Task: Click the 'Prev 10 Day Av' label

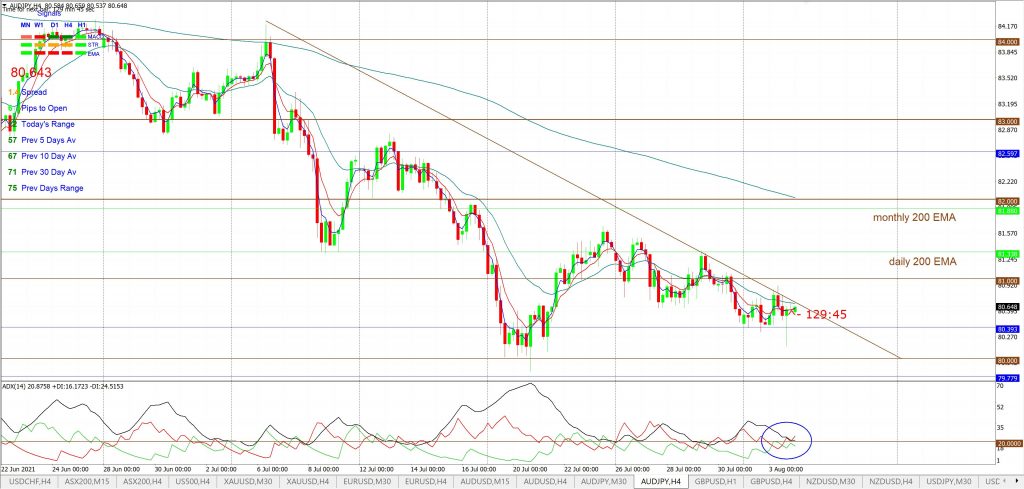Action: tap(49, 156)
